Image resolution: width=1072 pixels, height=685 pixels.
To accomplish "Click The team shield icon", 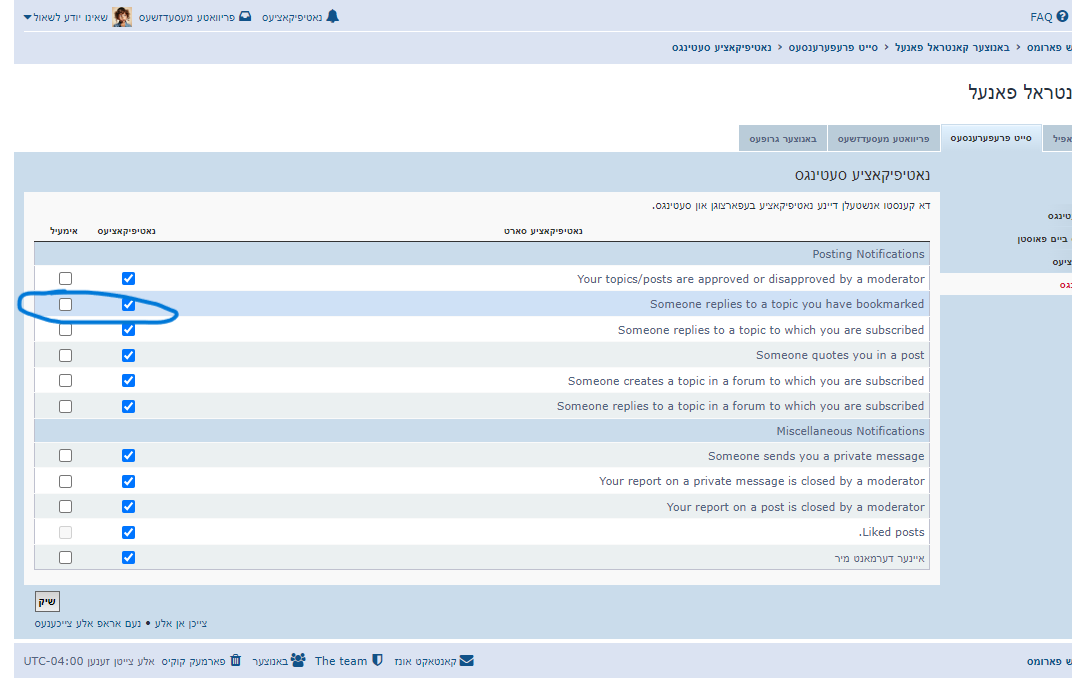I will pyautogui.click(x=377, y=660).
